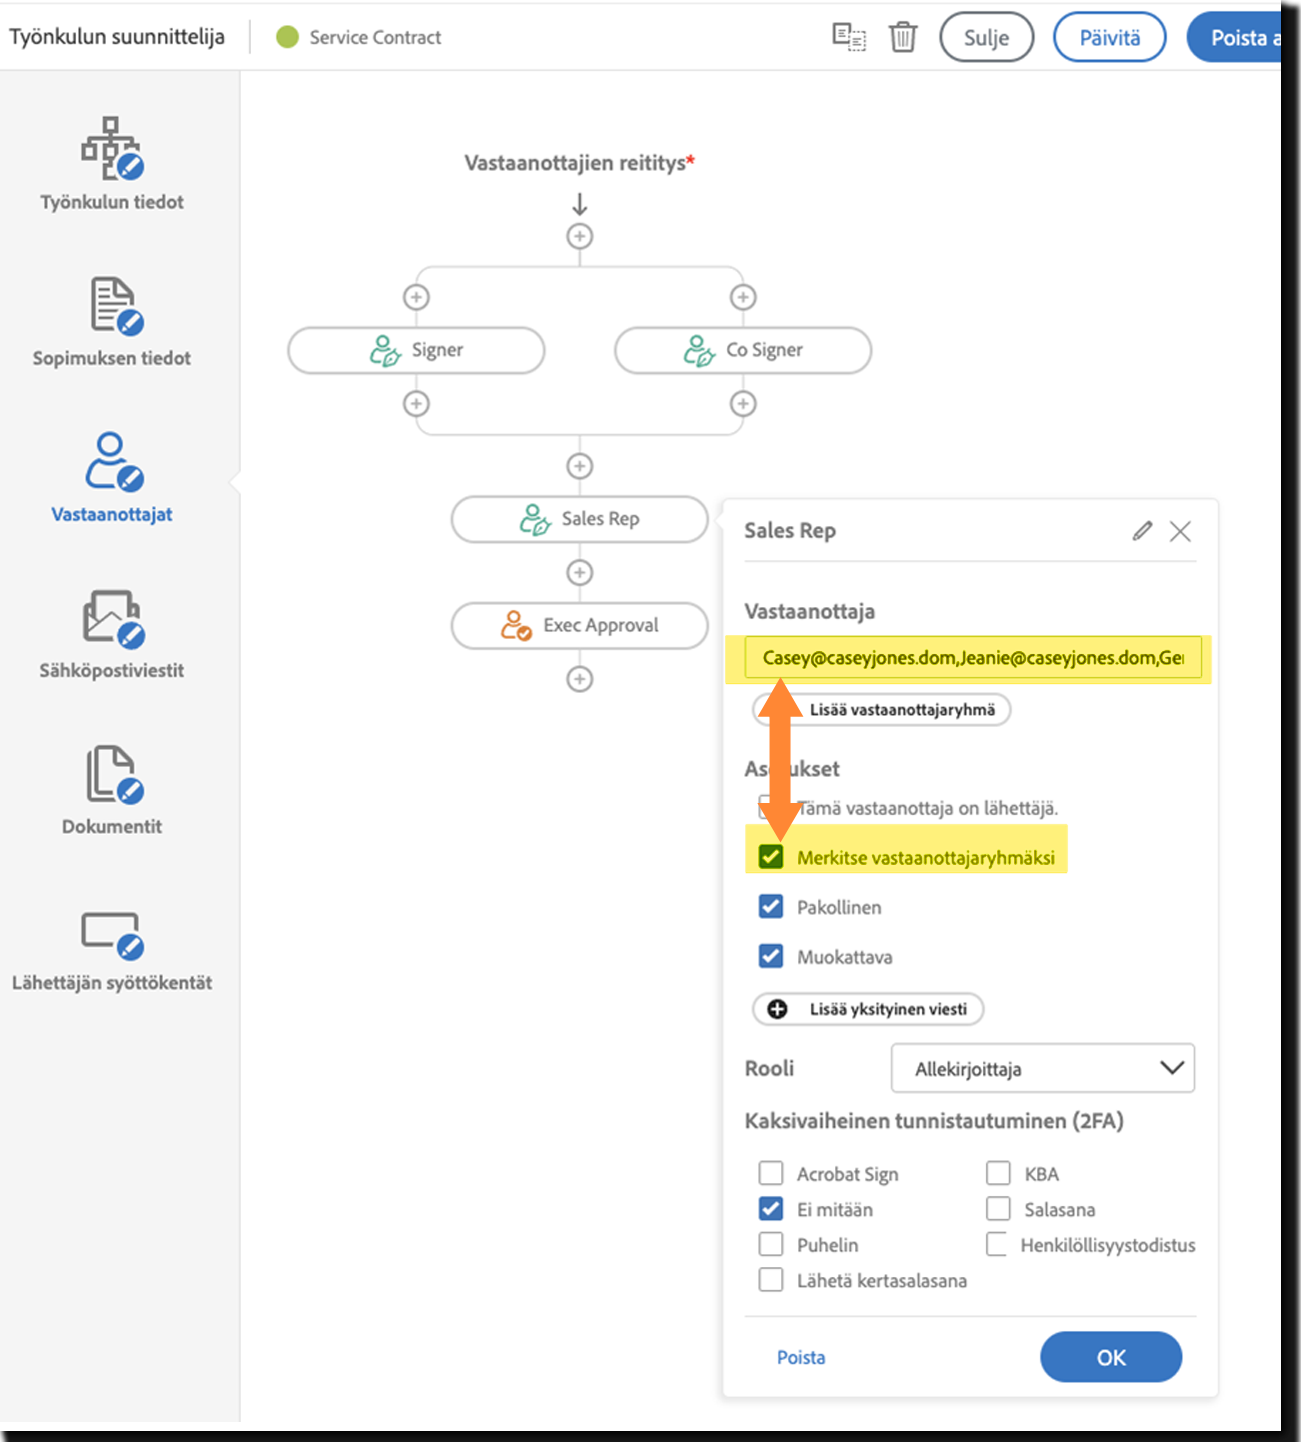Open the Sähköpostiviestit section
Image resolution: width=1301 pixels, height=1442 pixels.
pyautogui.click(x=112, y=634)
